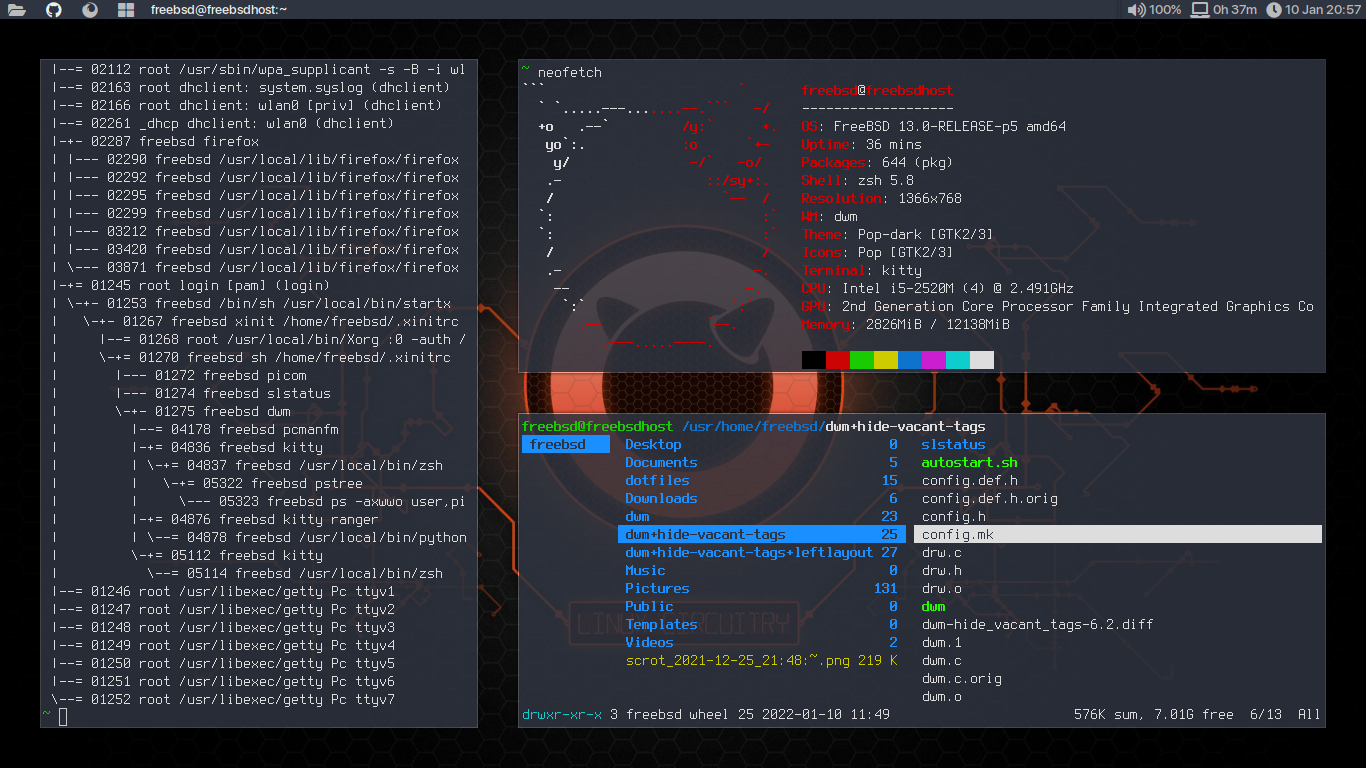The width and height of the screenshot is (1366, 768).
Task: Click the Shell: zsh 5.8 line
Action: click(x=857, y=181)
